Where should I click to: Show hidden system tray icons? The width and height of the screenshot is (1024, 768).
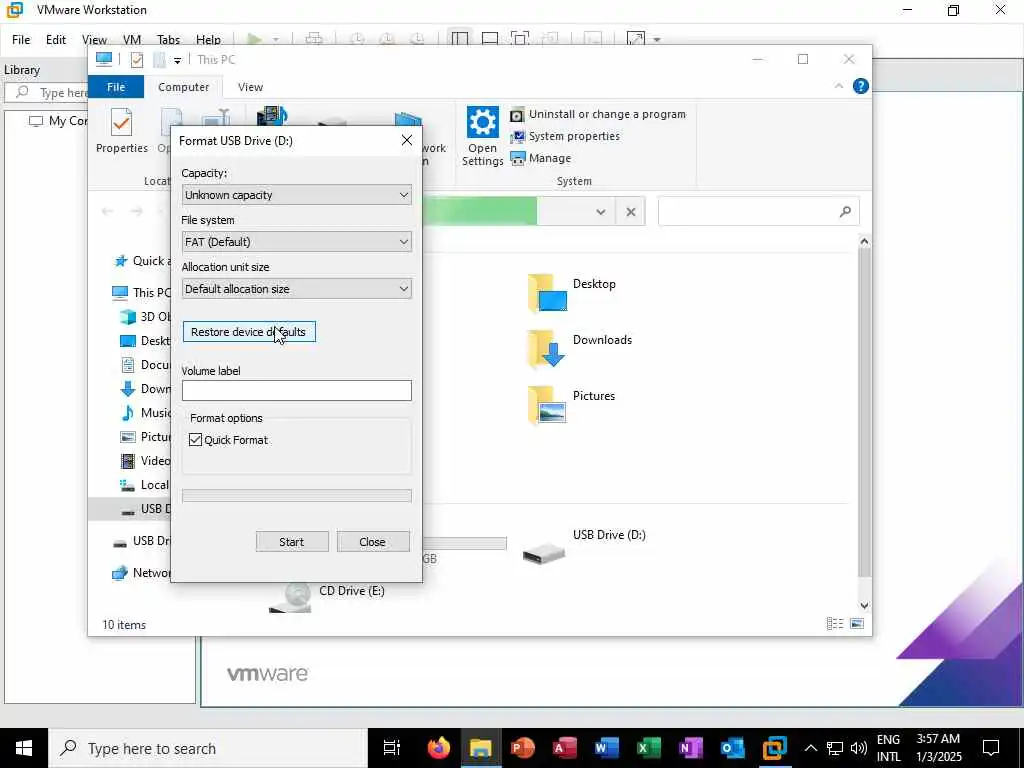[x=810, y=748]
